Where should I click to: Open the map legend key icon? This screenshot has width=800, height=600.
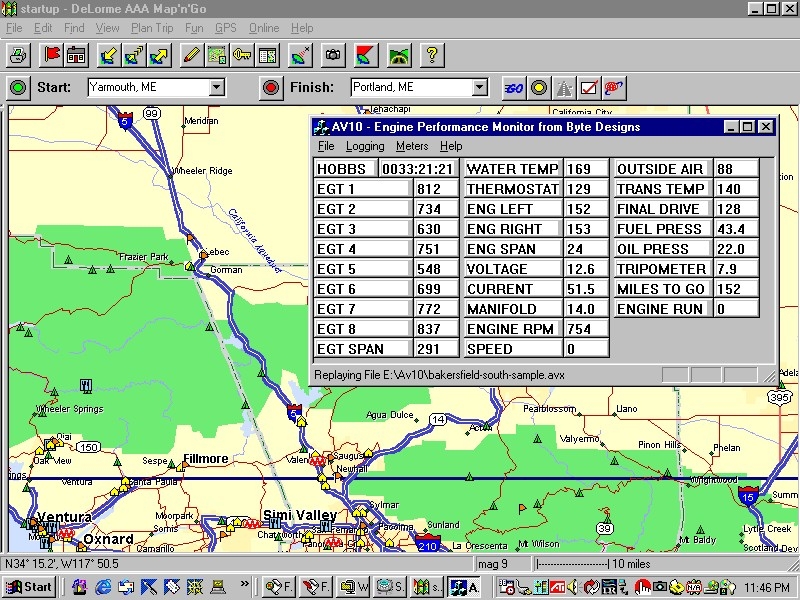coord(242,55)
